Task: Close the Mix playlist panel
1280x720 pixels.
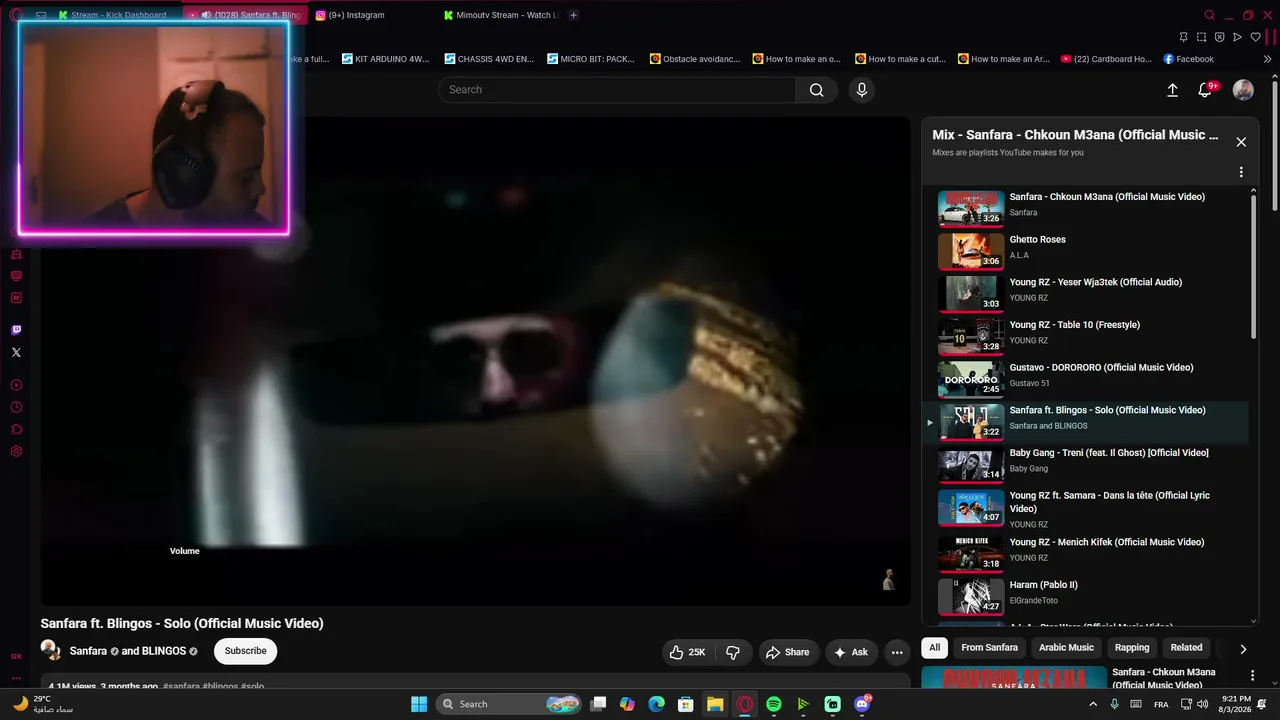Action: 1241,142
